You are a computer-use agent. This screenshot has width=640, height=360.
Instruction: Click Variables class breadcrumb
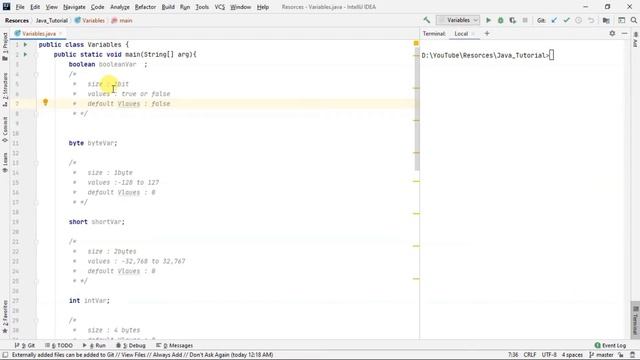(x=90, y=20)
